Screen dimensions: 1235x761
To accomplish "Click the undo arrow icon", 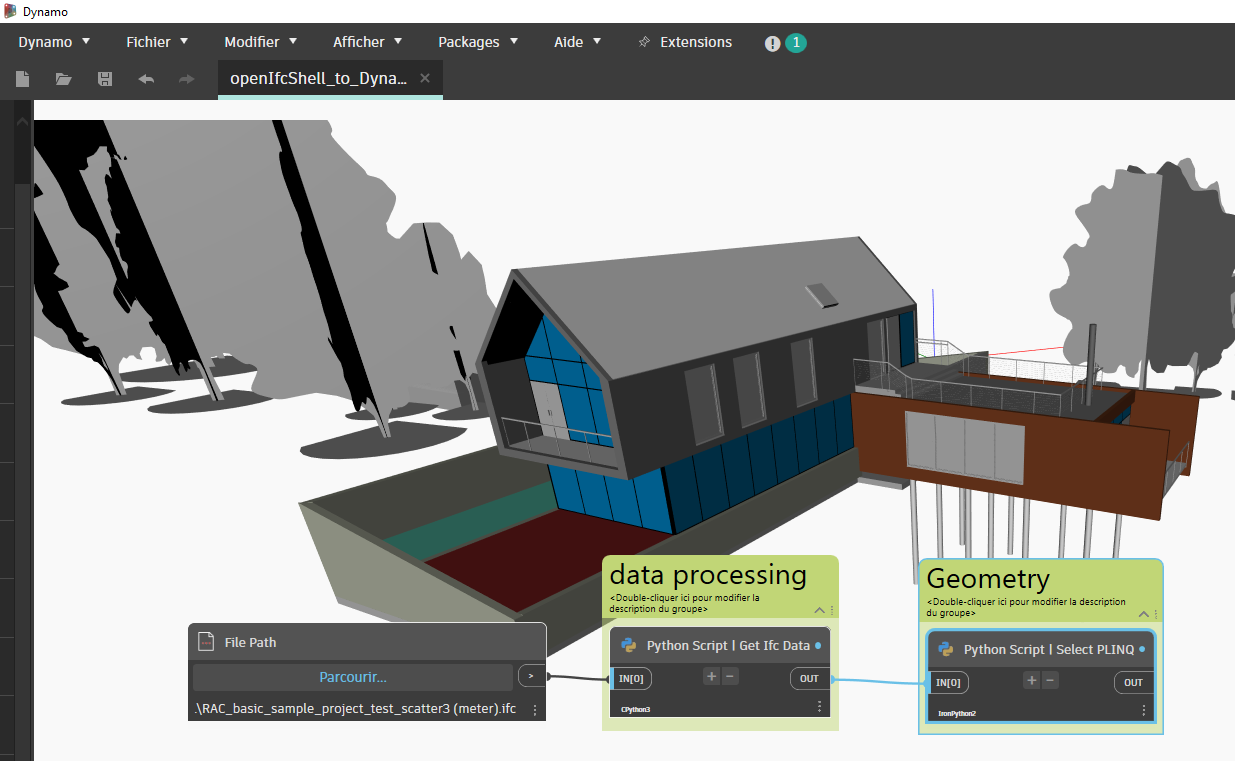I will coord(146,78).
